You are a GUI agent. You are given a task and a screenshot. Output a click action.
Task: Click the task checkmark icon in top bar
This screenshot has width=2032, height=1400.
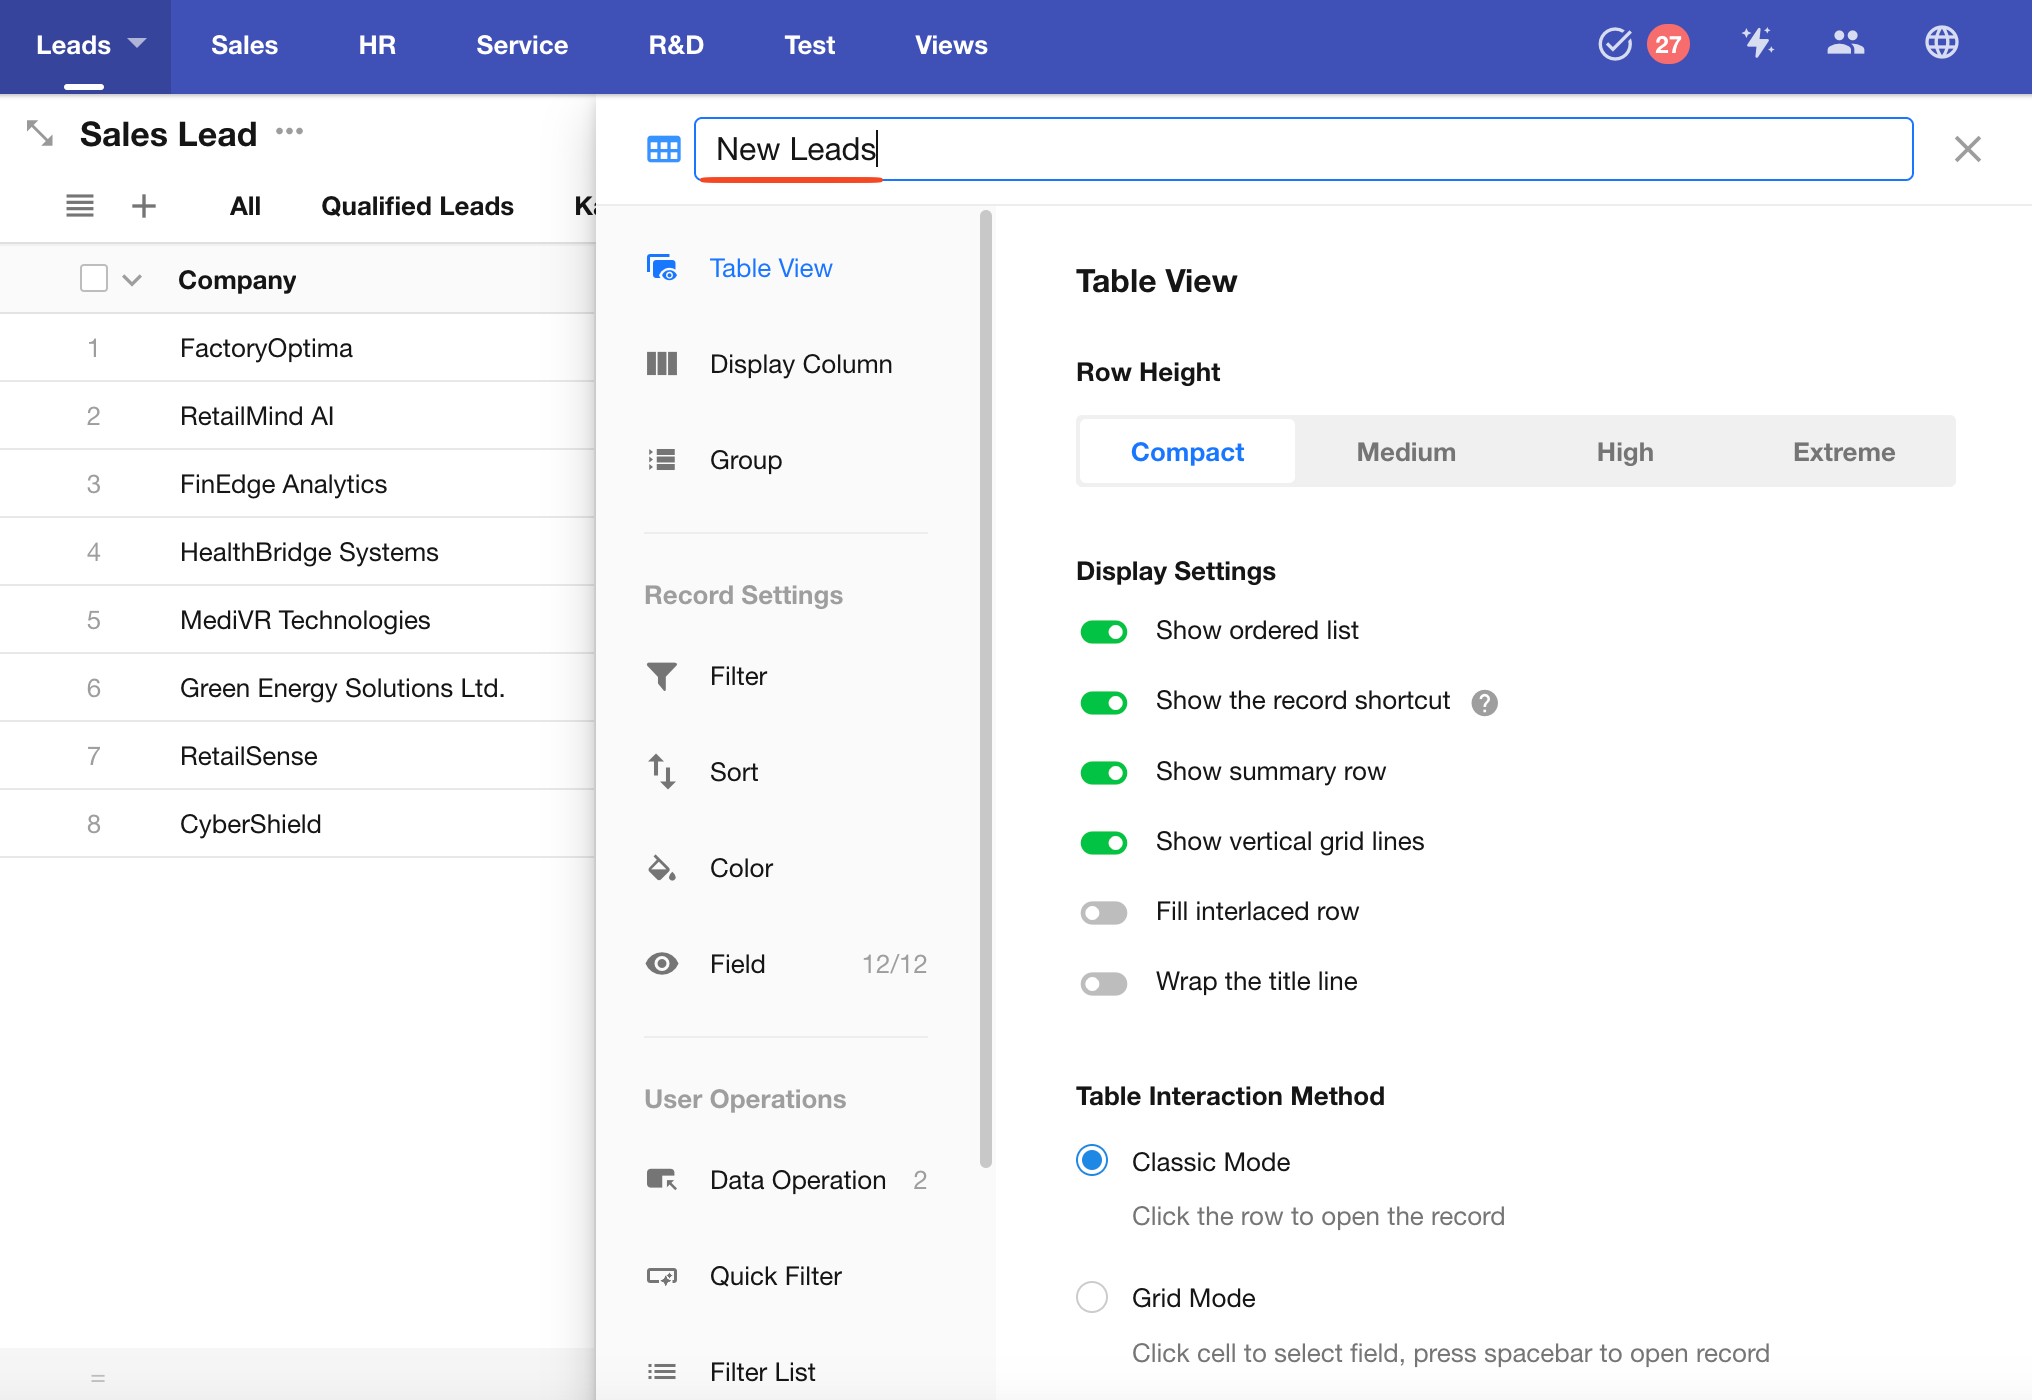(1614, 44)
